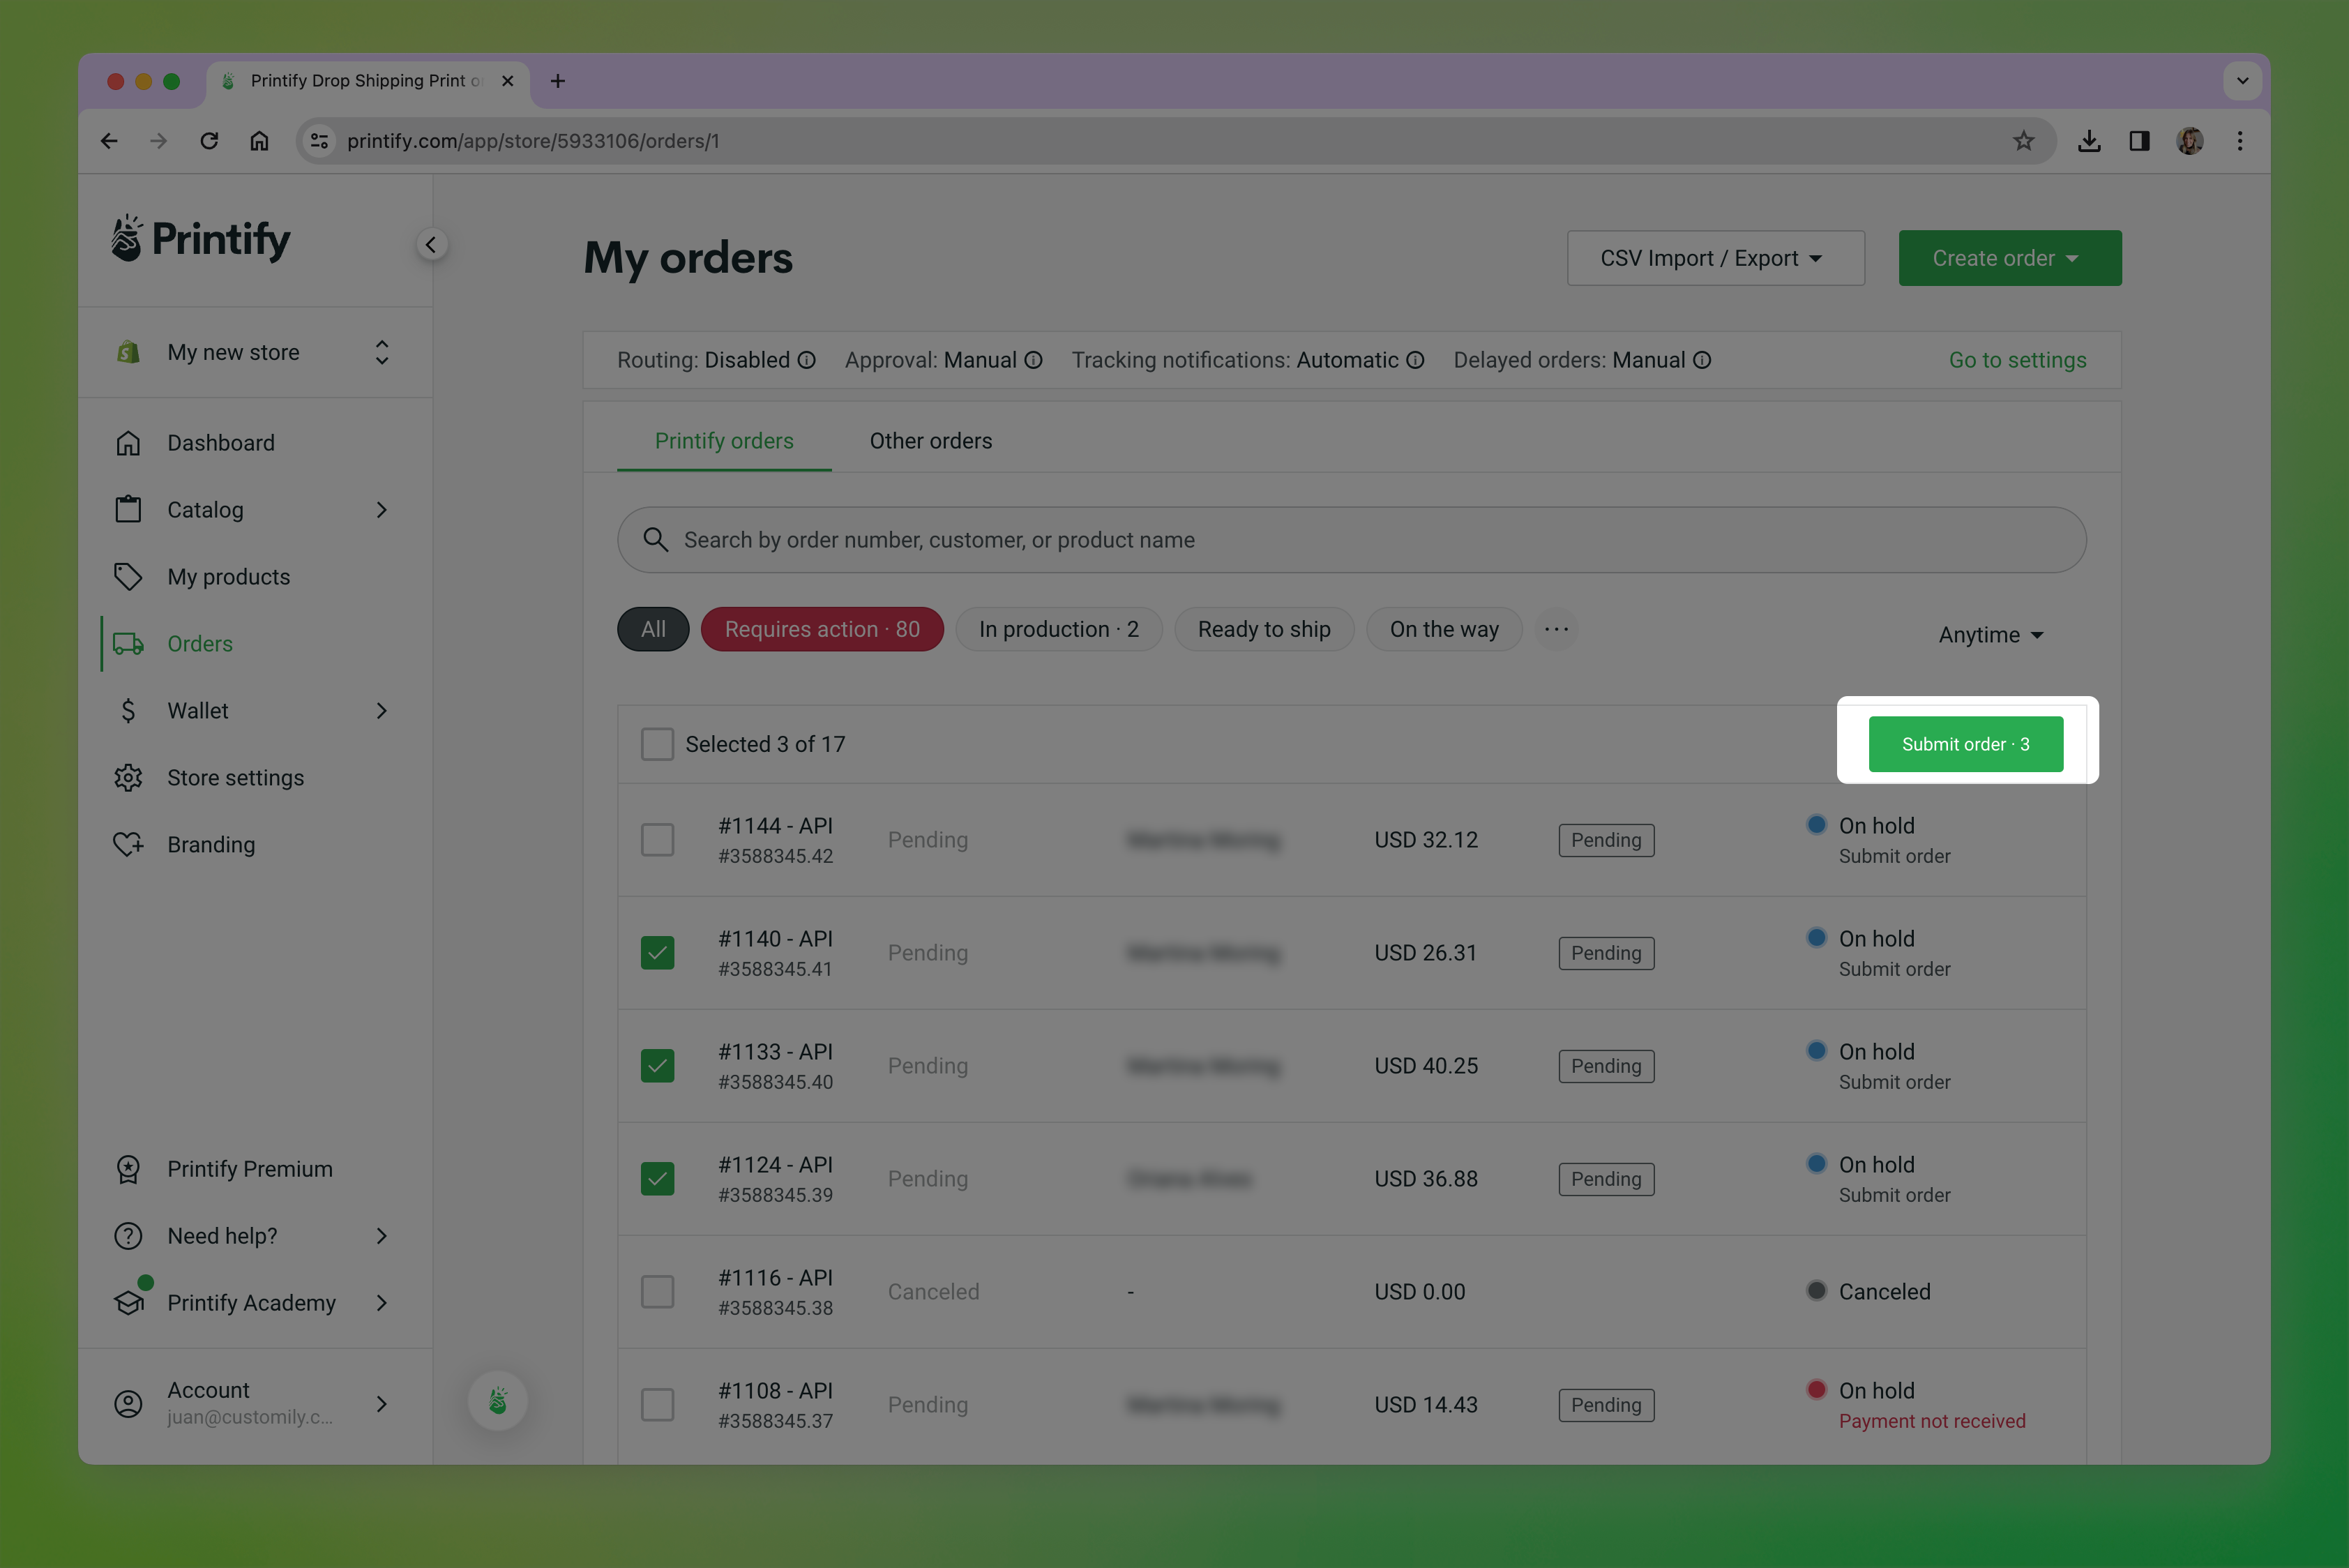Image resolution: width=2349 pixels, height=1568 pixels.
Task: Click the Tracking notifications info icon
Action: [x=1416, y=360]
